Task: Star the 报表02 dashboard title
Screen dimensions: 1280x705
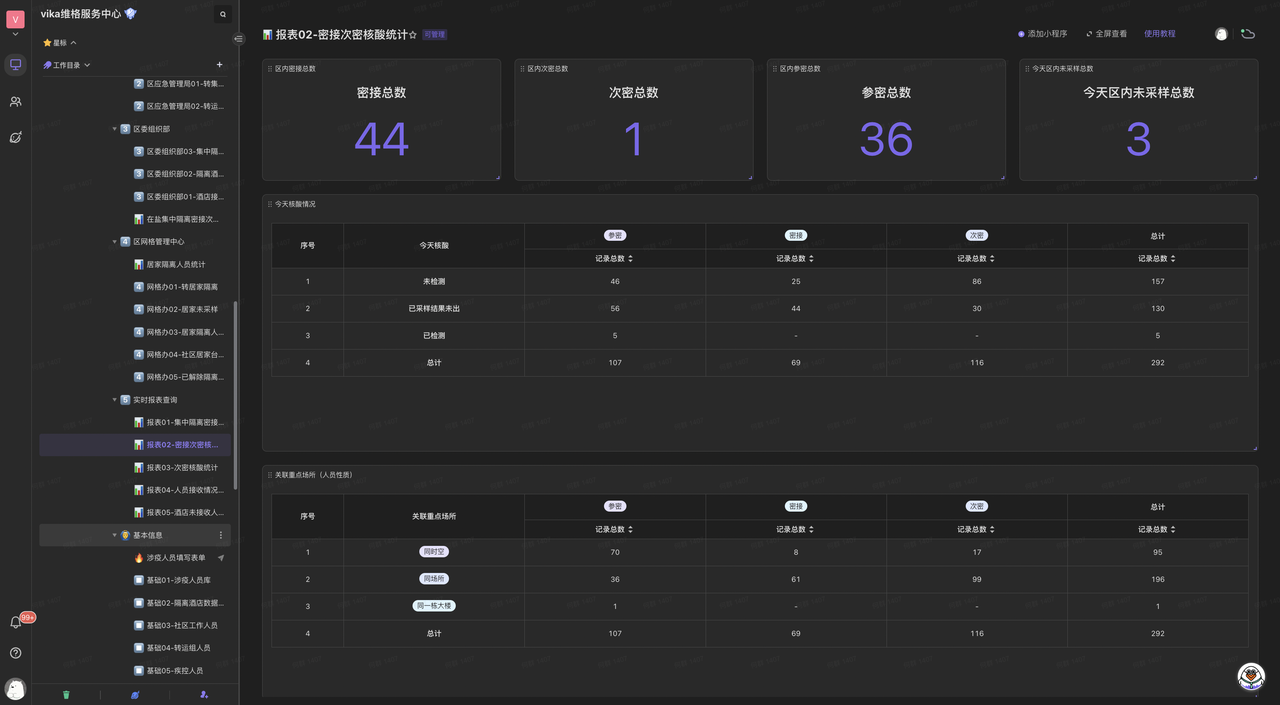Action: (413, 35)
